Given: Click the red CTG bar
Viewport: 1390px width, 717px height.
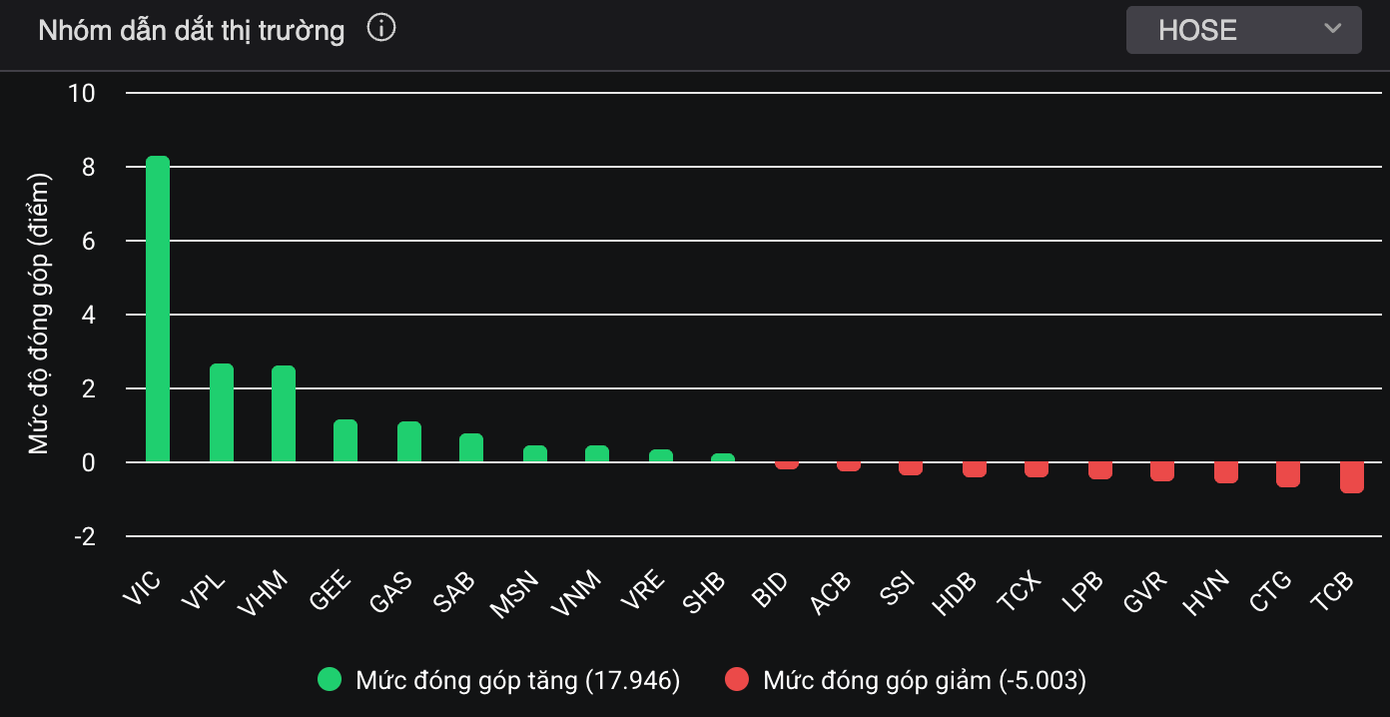Looking at the screenshot, I should pyautogui.click(x=1287, y=474).
